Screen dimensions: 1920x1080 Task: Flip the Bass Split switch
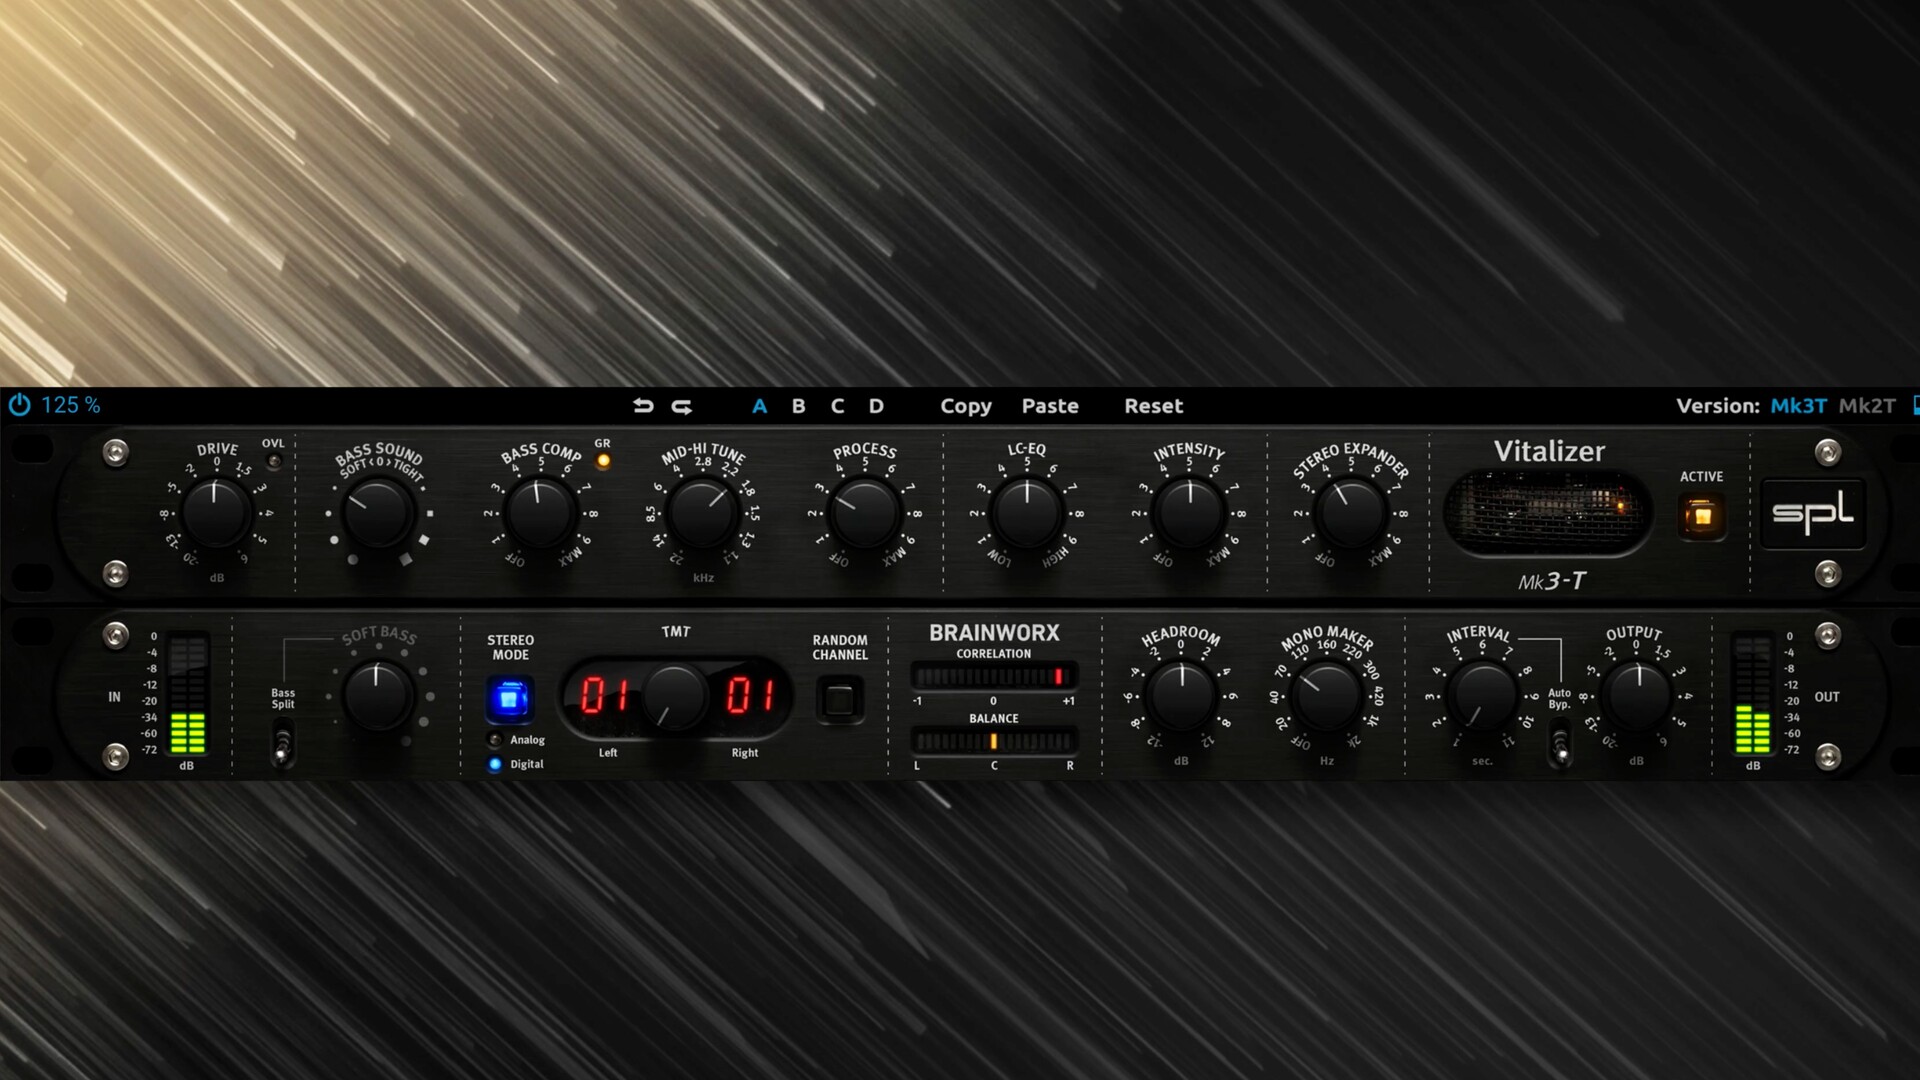coord(283,745)
